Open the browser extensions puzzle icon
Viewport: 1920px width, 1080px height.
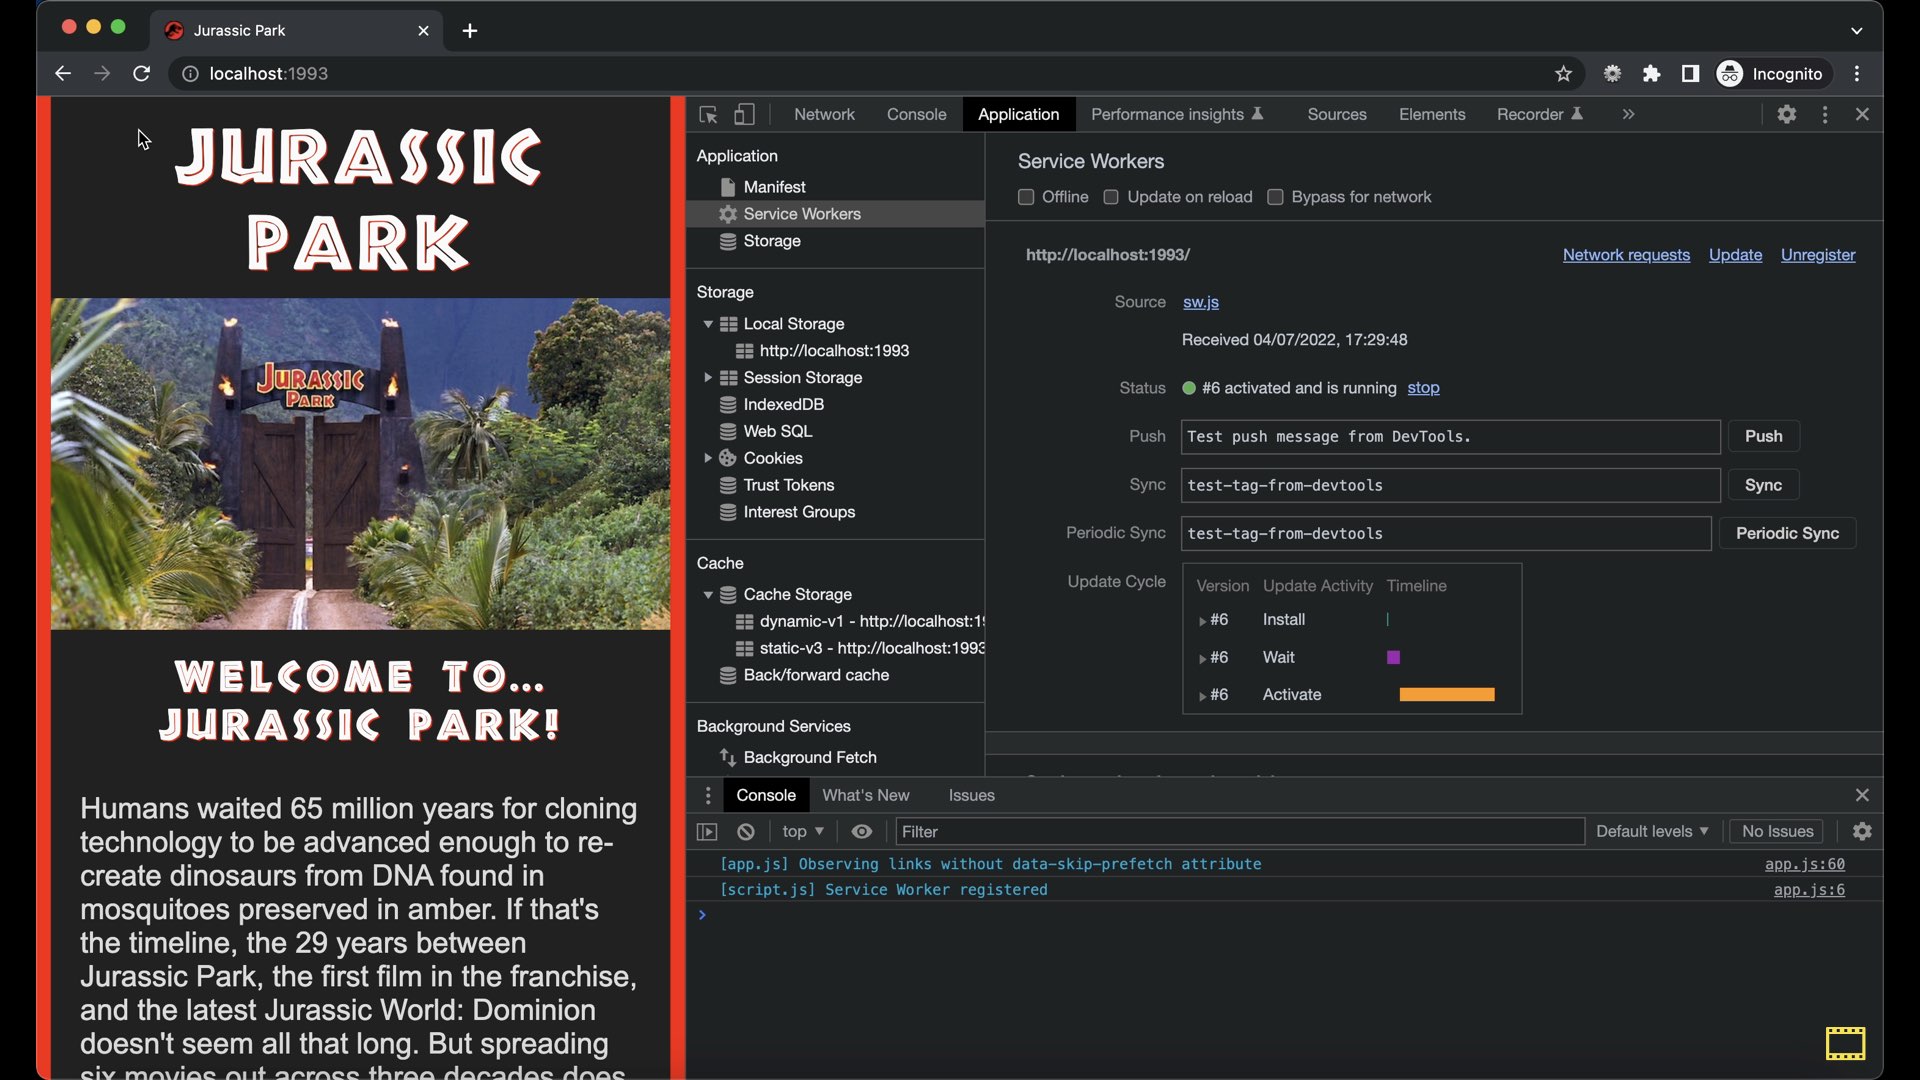(1651, 74)
